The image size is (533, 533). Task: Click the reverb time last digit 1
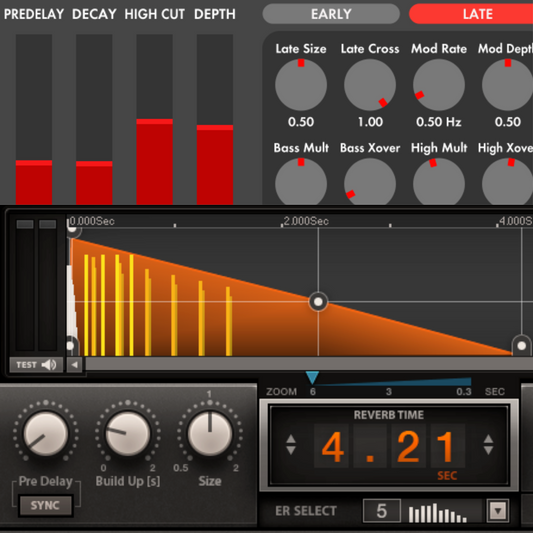pos(447,446)
